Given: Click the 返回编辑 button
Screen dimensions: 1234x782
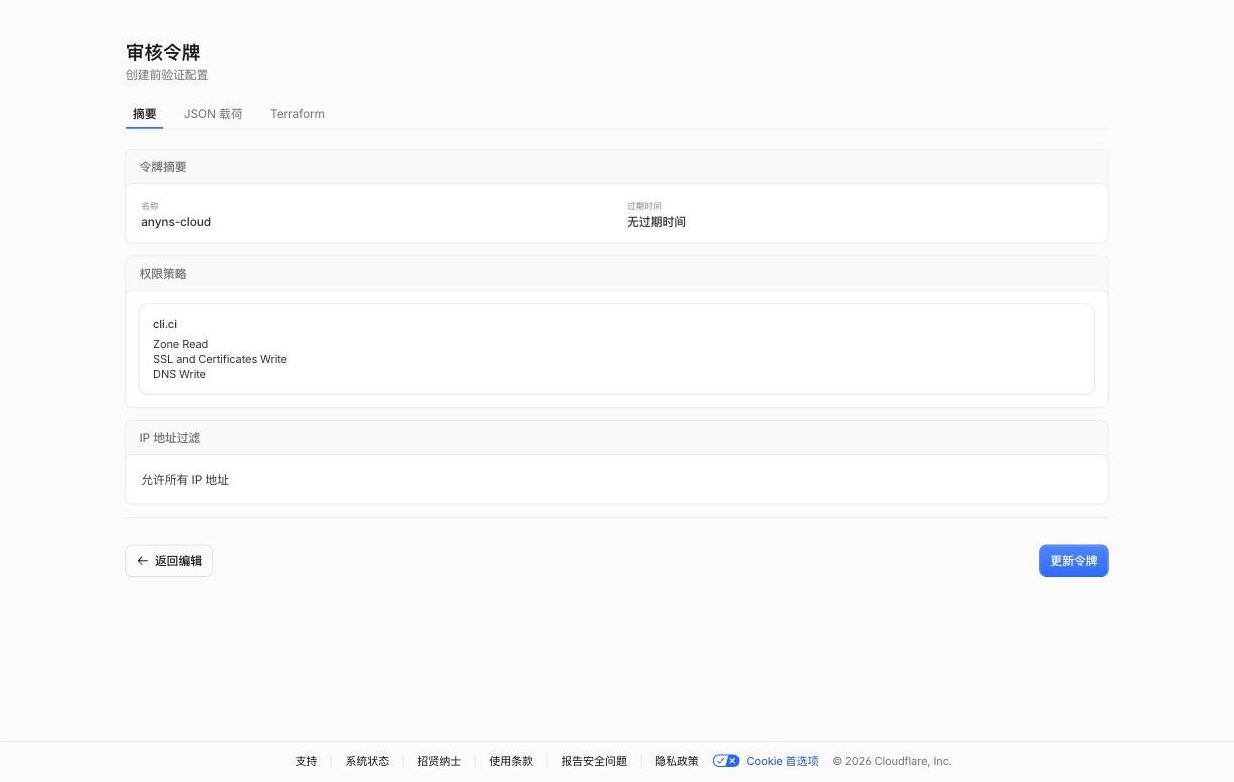Looking at the screenshot, I should 169,561.
